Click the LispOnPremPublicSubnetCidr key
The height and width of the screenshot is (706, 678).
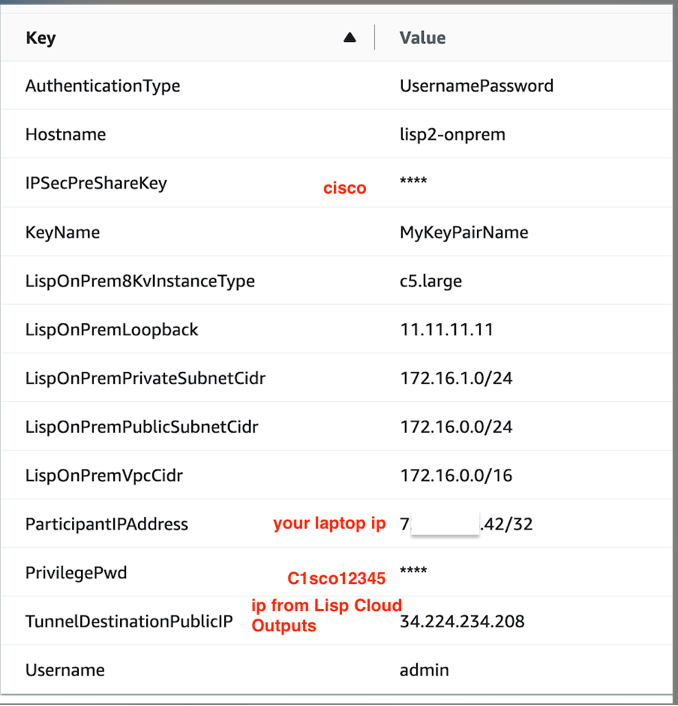[x=142, y=427]
